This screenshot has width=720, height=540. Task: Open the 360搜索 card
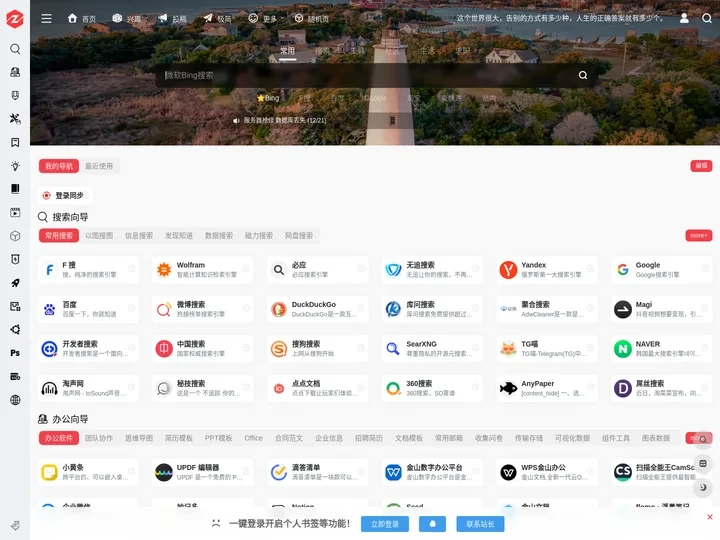[x=432, y=388]
